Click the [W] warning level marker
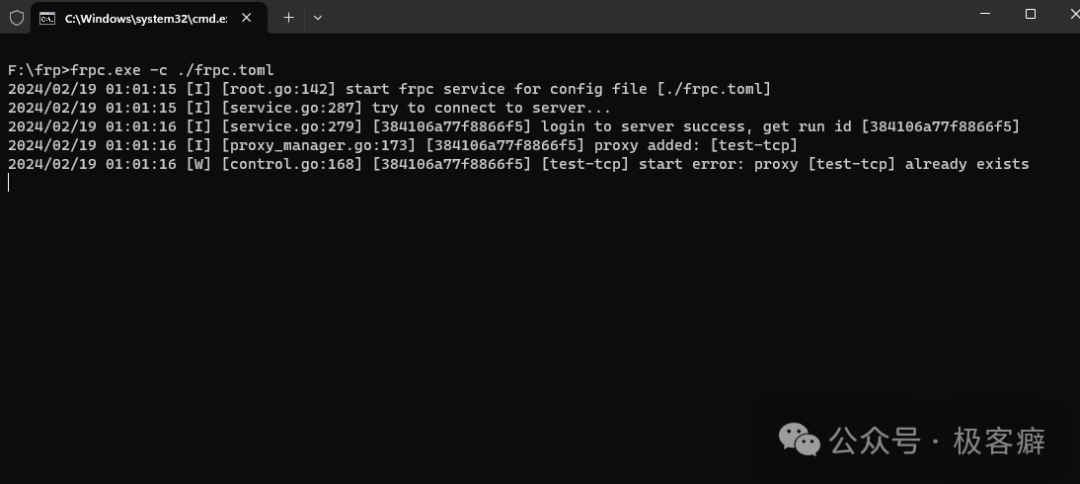Image resolution: width=1080 pixels, height=484 pixels. [199, 164]
